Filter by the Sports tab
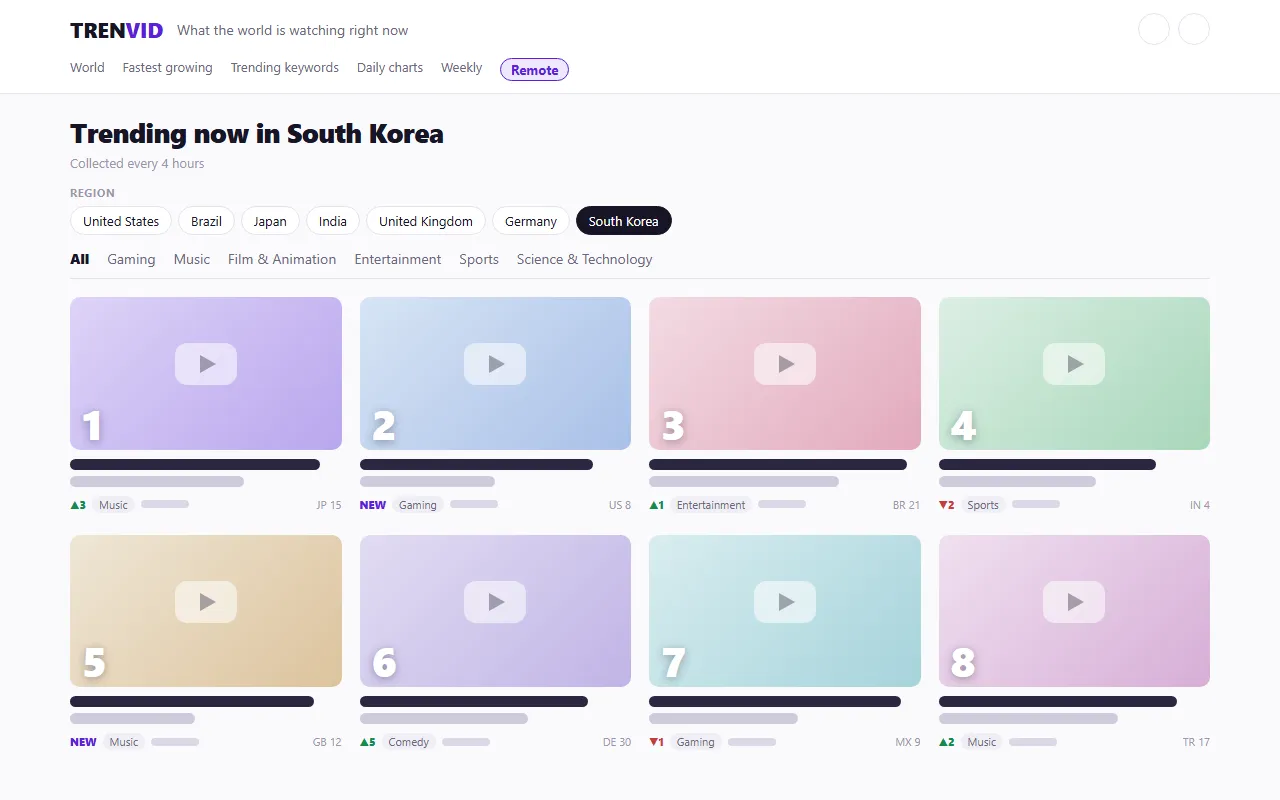The height and width of the screenshot is (800, 1280). [x=479, y=259]
